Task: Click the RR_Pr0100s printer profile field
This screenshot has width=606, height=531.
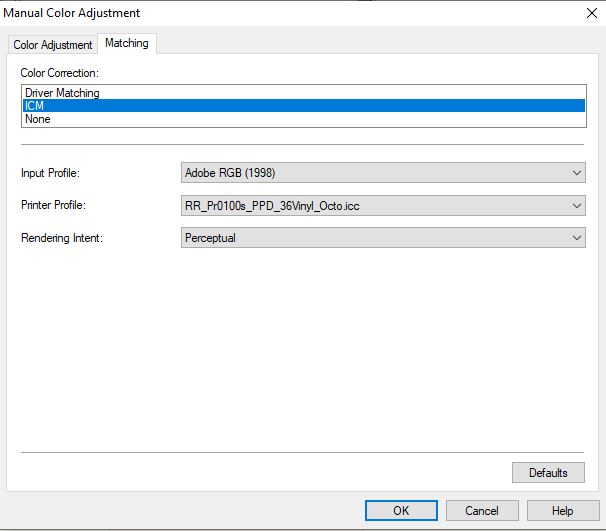Action: click(375, 206)
